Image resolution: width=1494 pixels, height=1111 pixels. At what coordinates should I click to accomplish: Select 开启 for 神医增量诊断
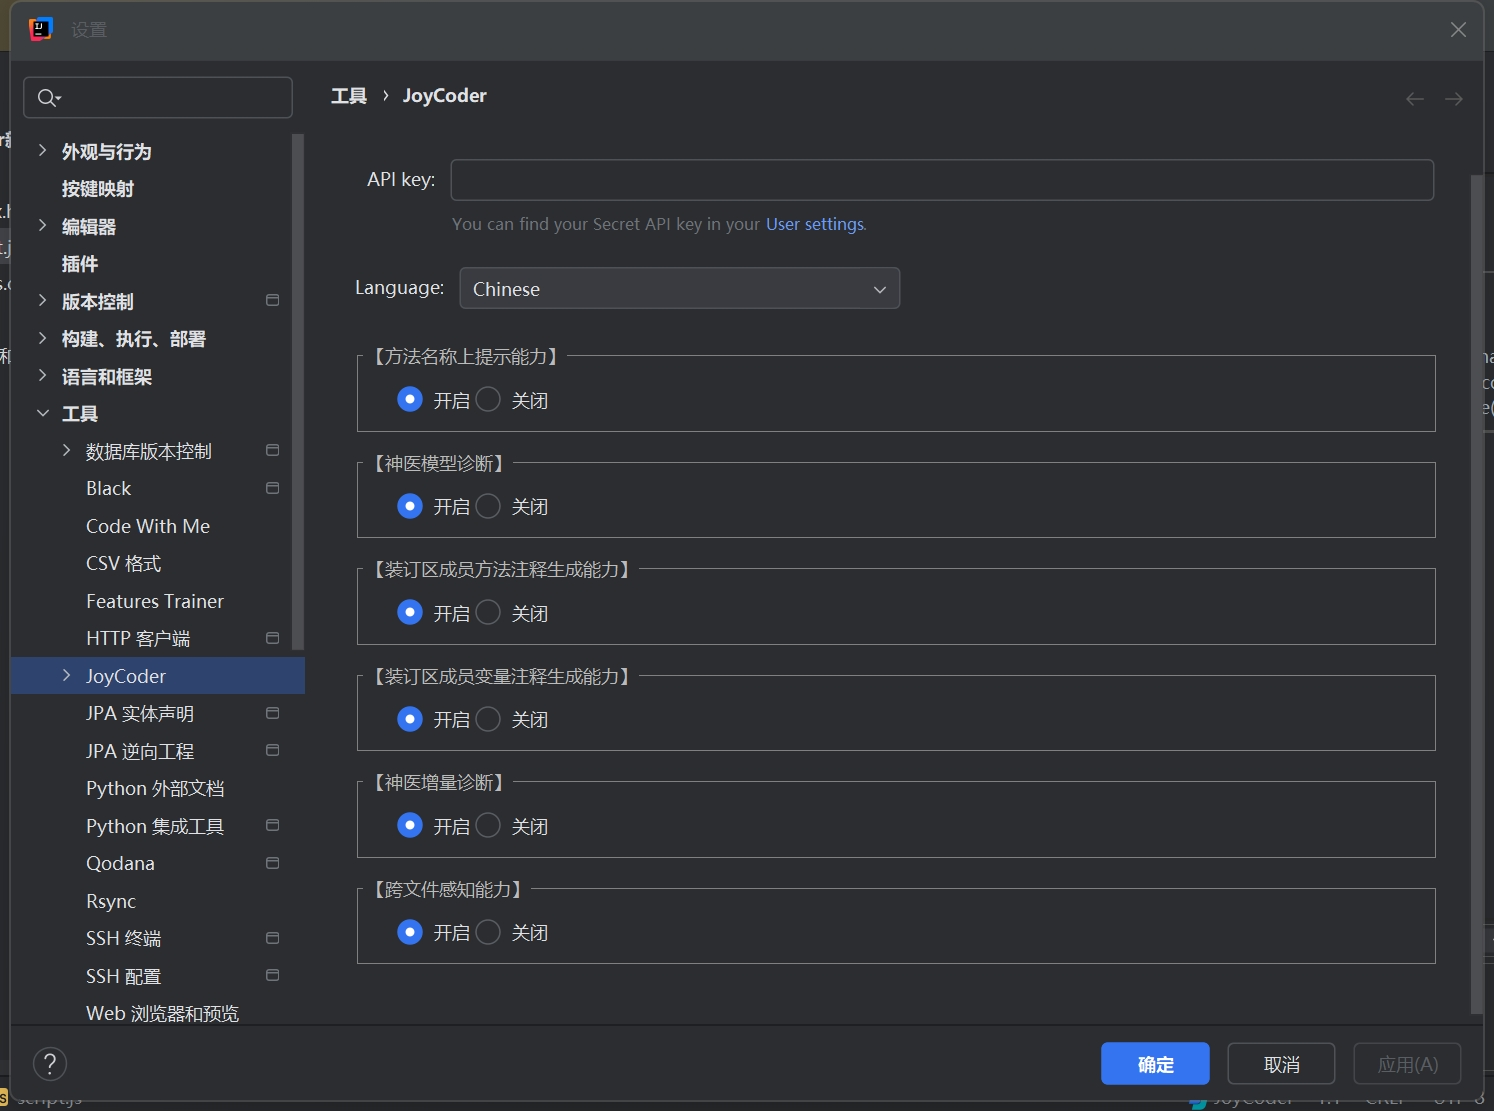[x=410, y=826]
